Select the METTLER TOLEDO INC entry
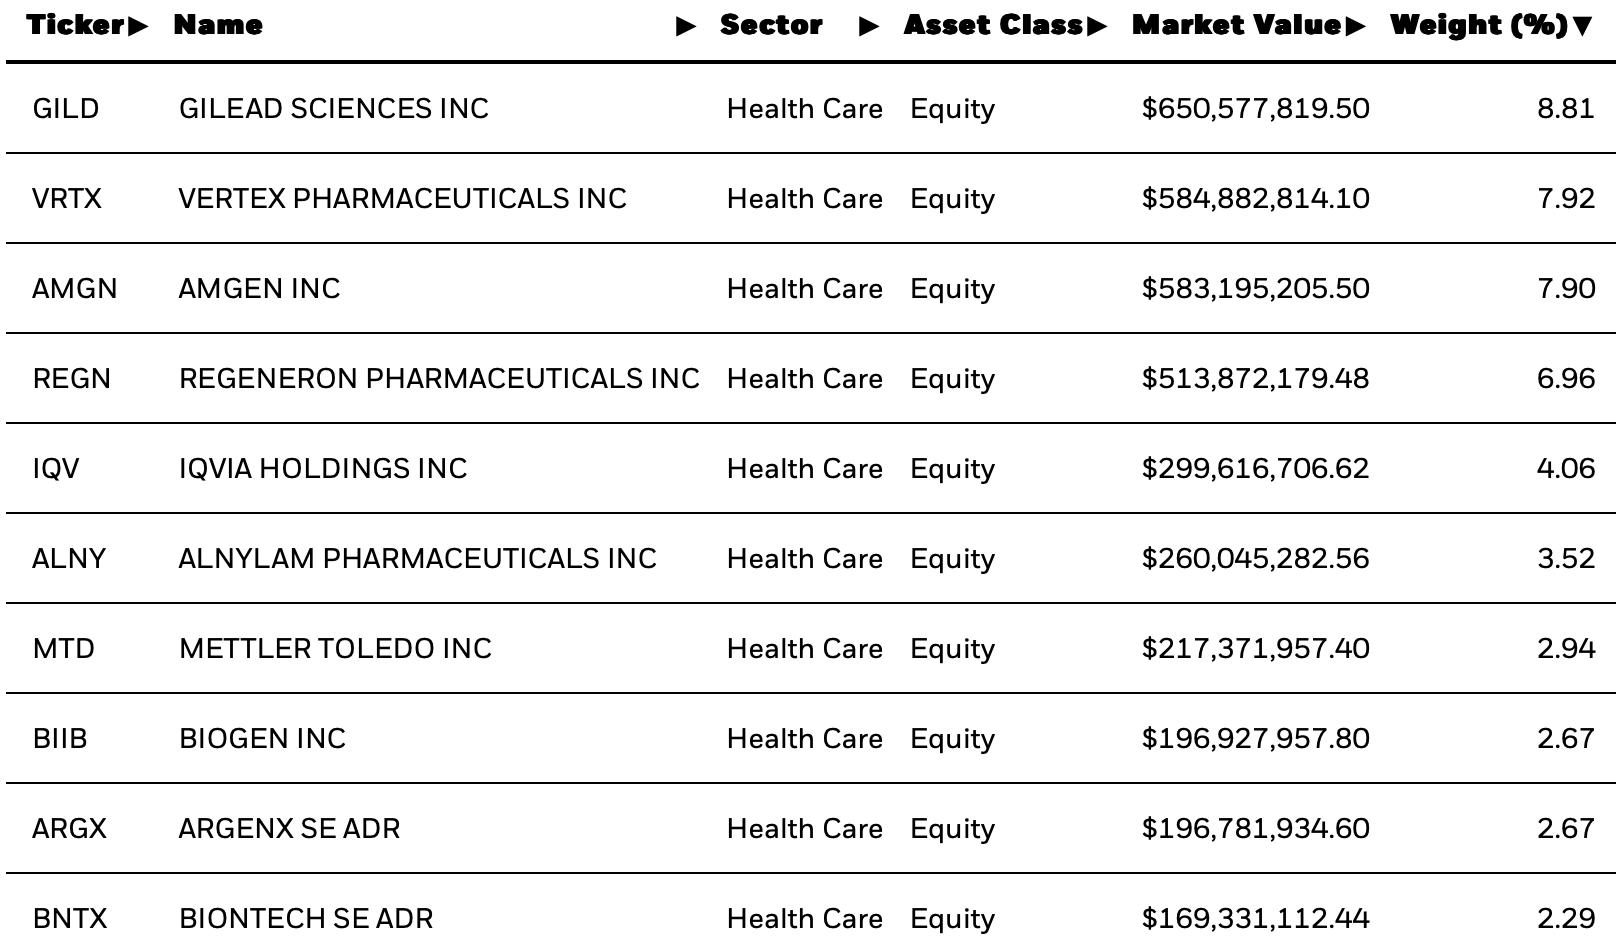 click(x=335, y=648)
